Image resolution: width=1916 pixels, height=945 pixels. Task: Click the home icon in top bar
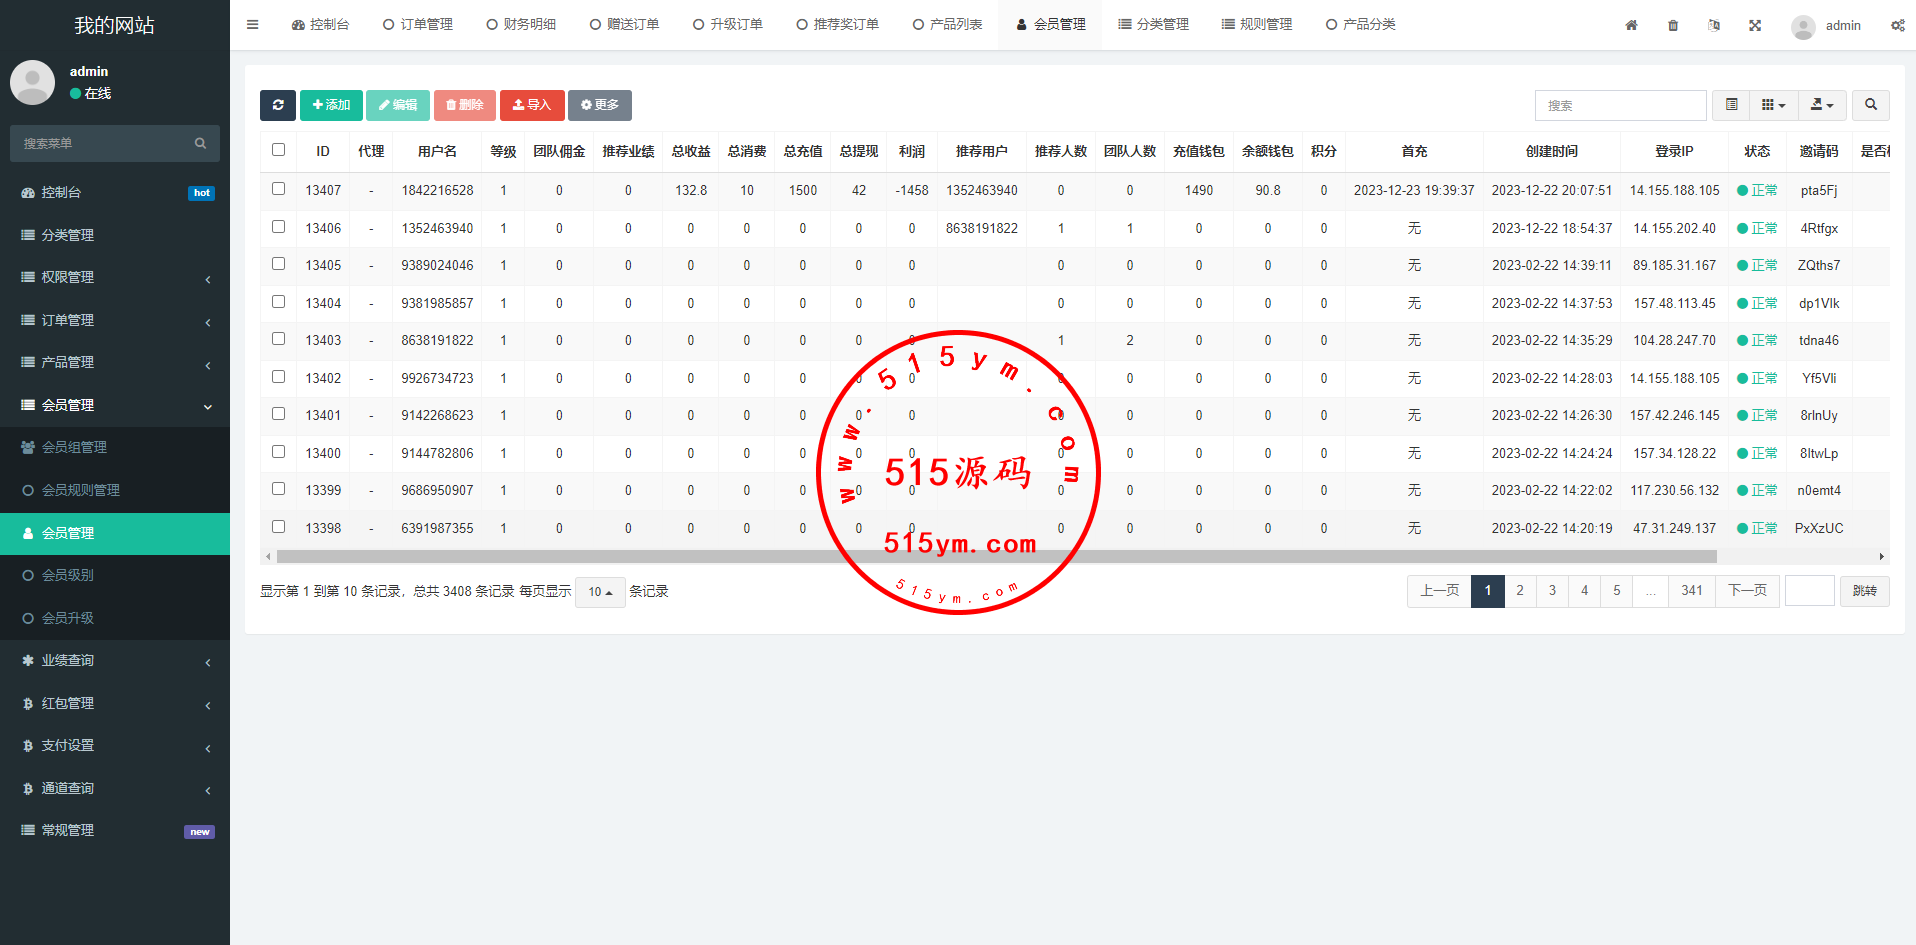[x=1631, y=25]
